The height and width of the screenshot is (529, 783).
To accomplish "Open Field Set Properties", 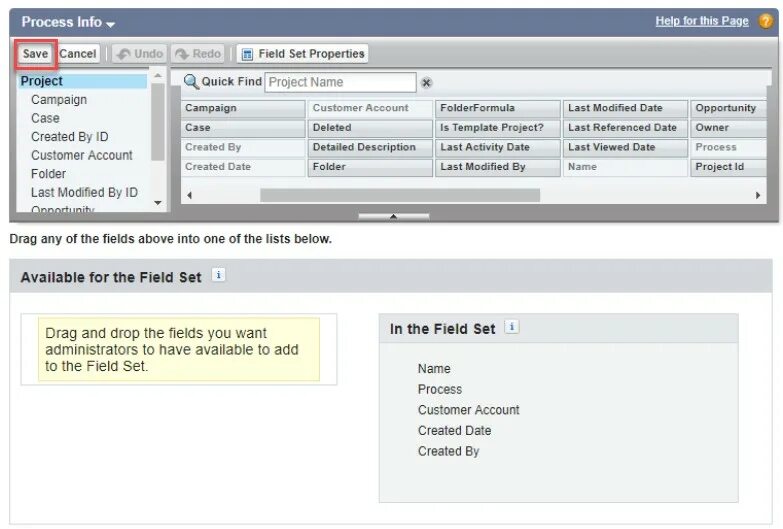I will 303,54.
